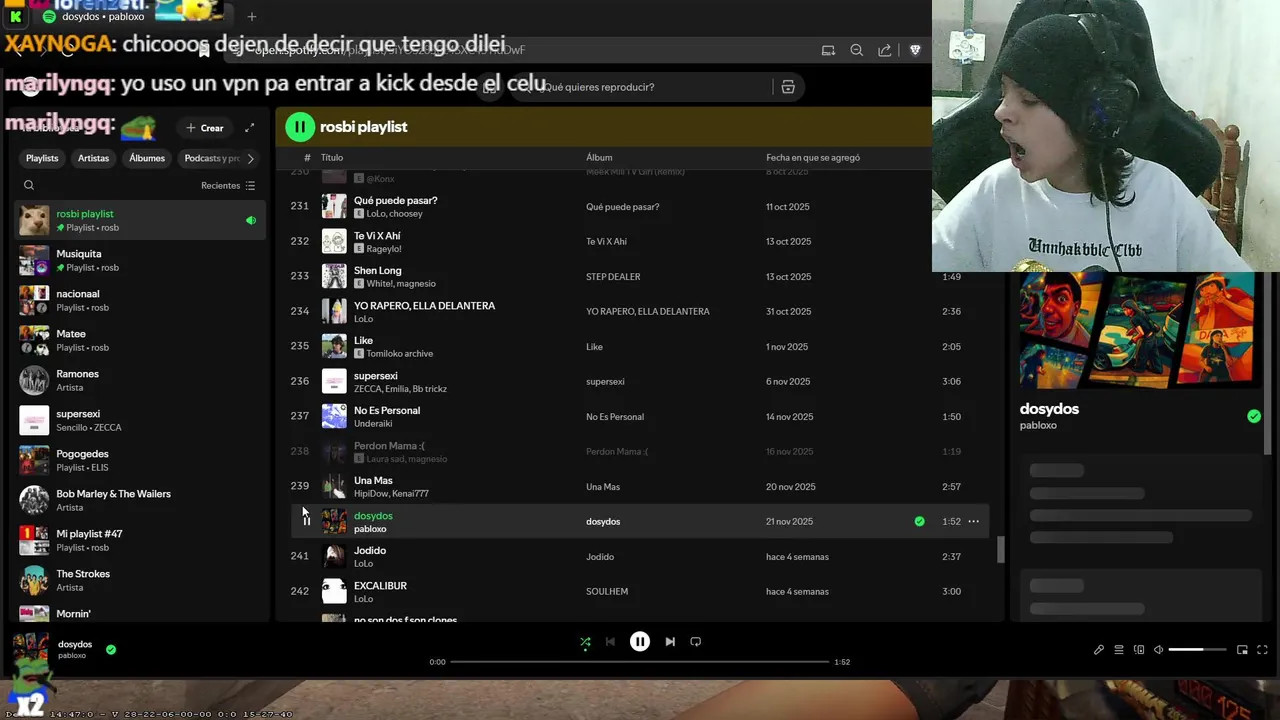Open the Matee playlist
Viewport: 1280px width, 720px height.
point(140,340)
